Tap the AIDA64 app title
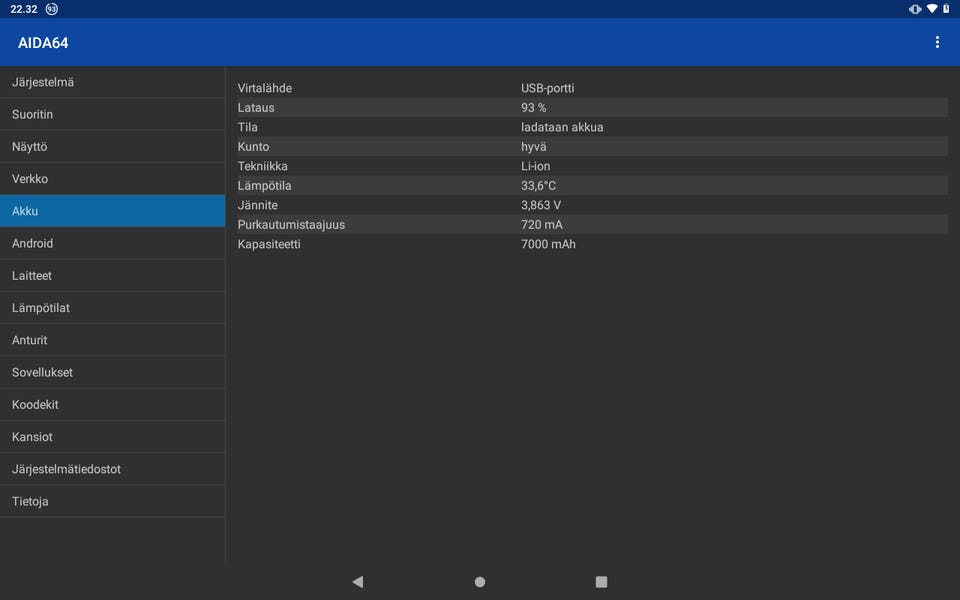 click(43, 43)
